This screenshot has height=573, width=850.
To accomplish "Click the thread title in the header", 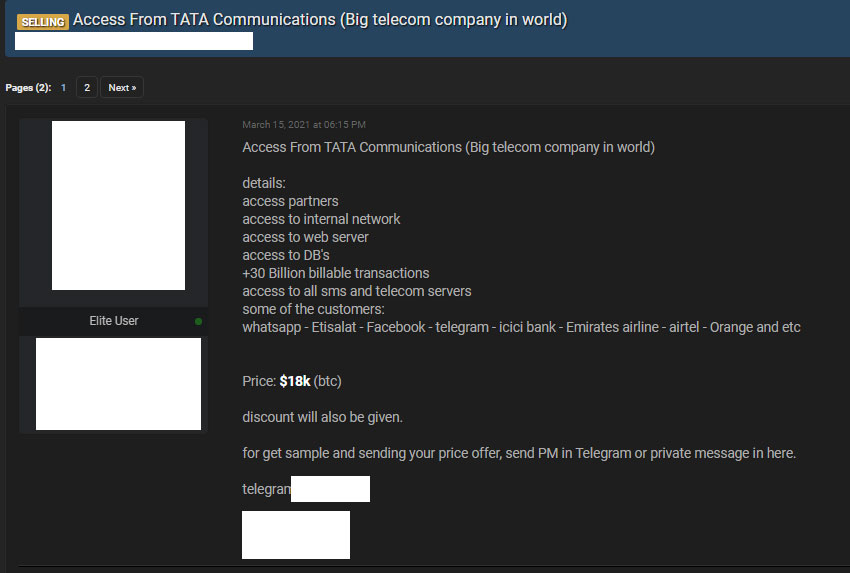I will (x=320, y=20).
